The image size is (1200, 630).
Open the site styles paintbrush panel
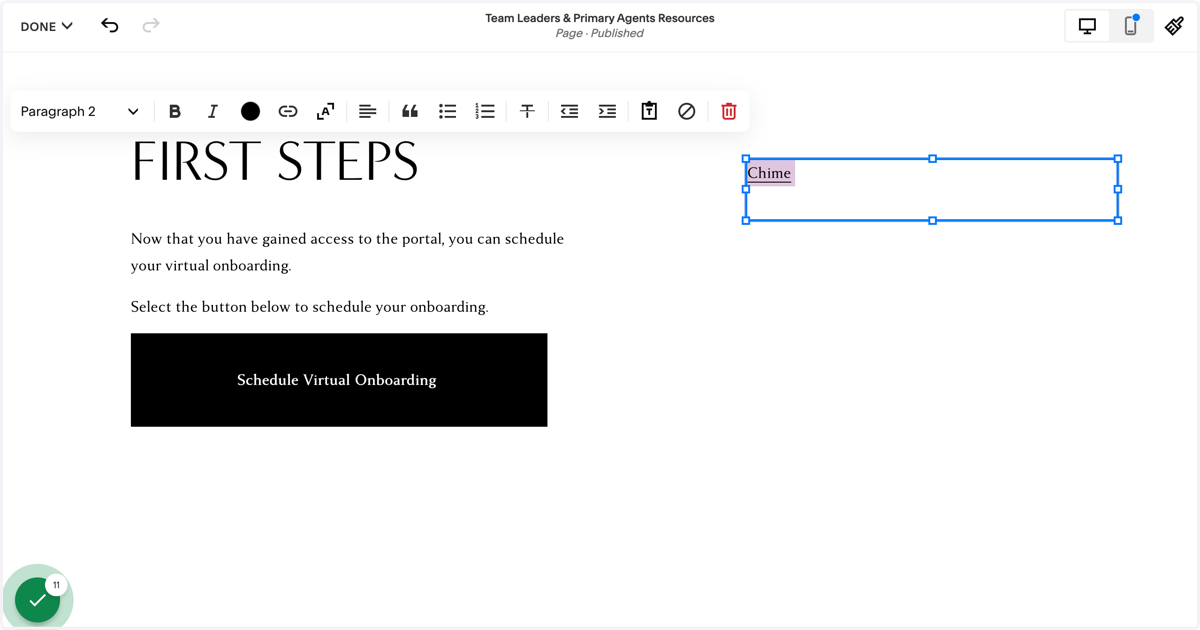coord(1175,27)
